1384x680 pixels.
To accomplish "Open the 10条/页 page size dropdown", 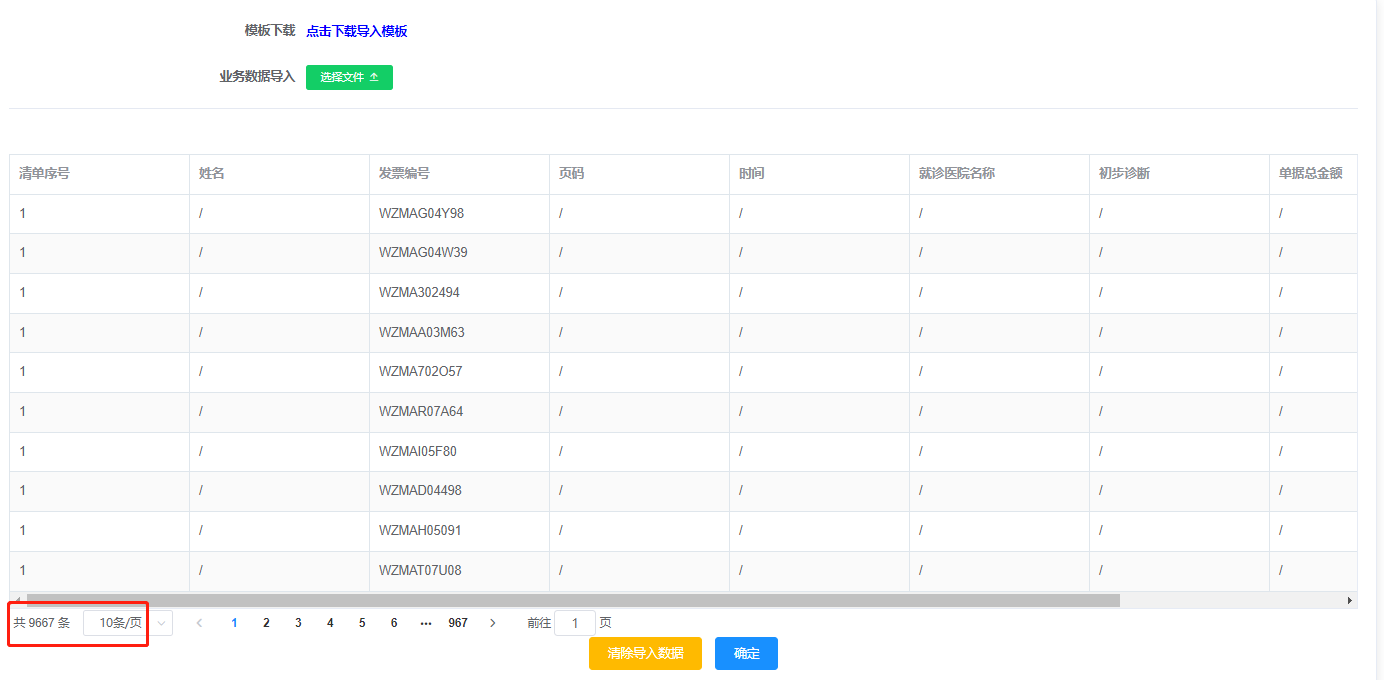I will click(128, 623).
